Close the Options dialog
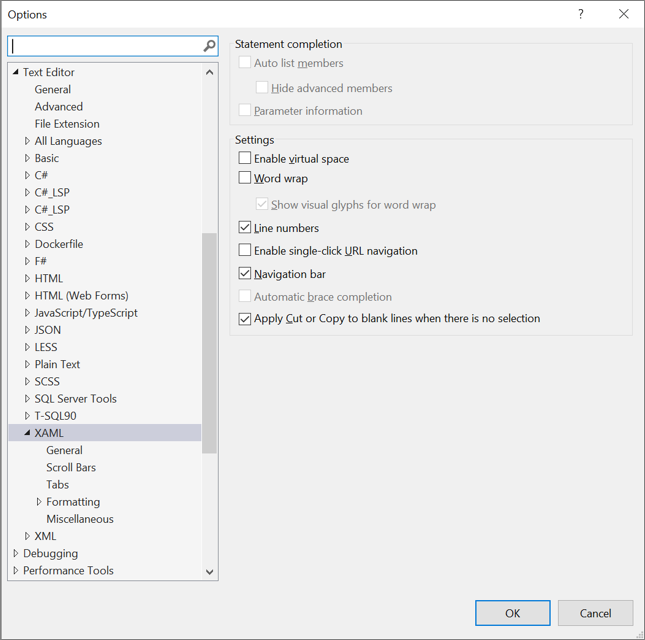The image size is (645, 640). tap(624, 14)
